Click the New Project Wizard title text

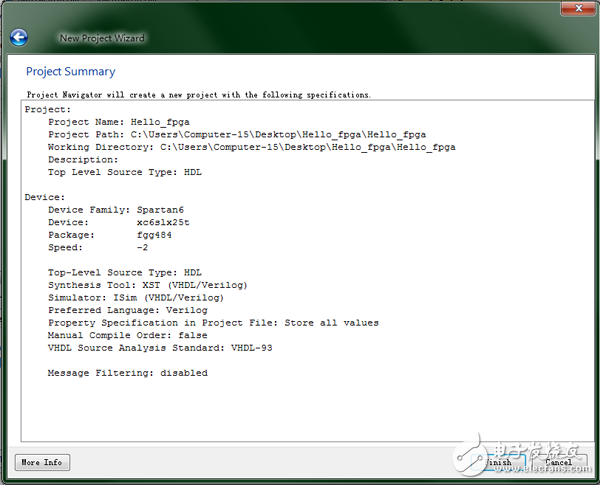(102, 39)
